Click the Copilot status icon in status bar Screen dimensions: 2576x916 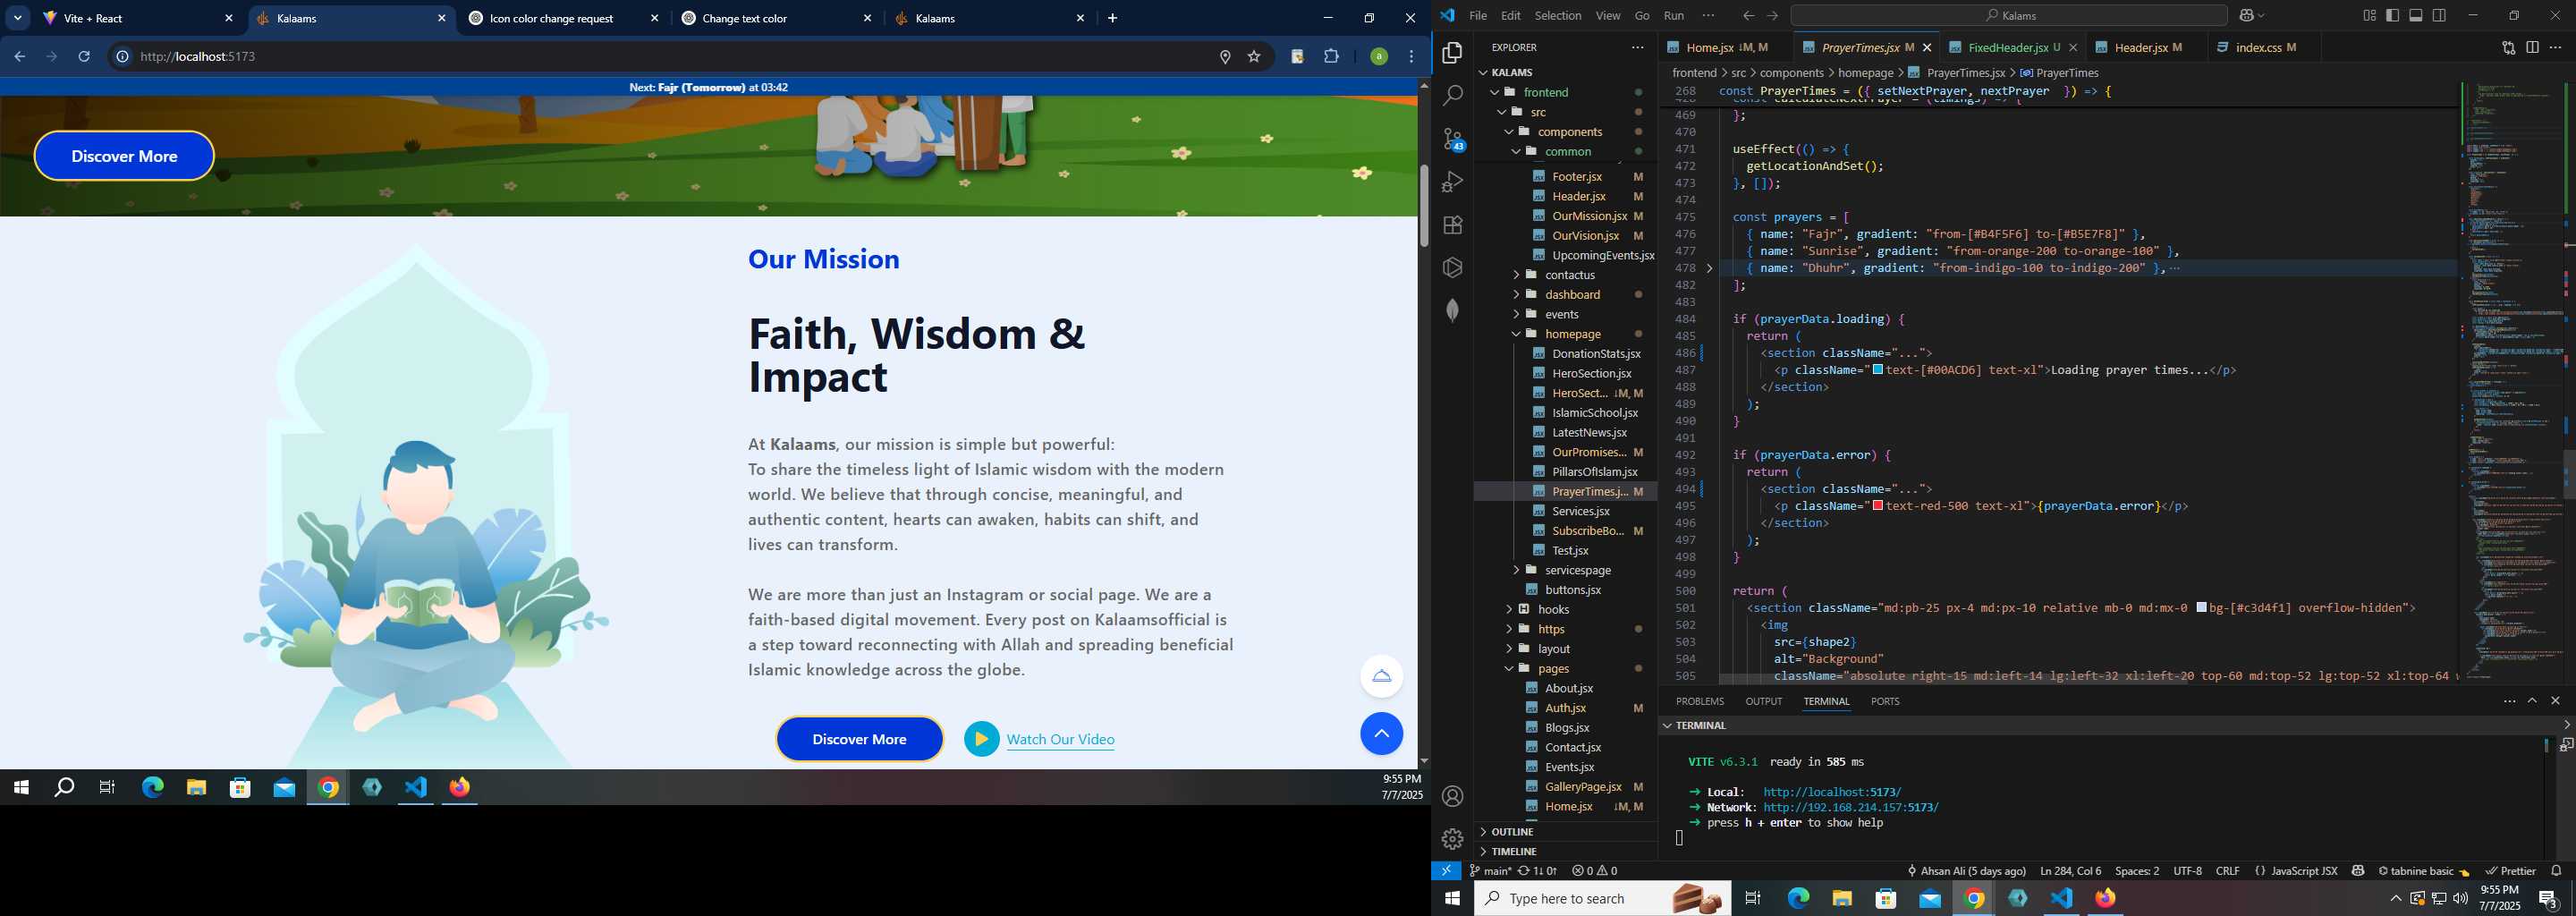(x=2358, y=871)
